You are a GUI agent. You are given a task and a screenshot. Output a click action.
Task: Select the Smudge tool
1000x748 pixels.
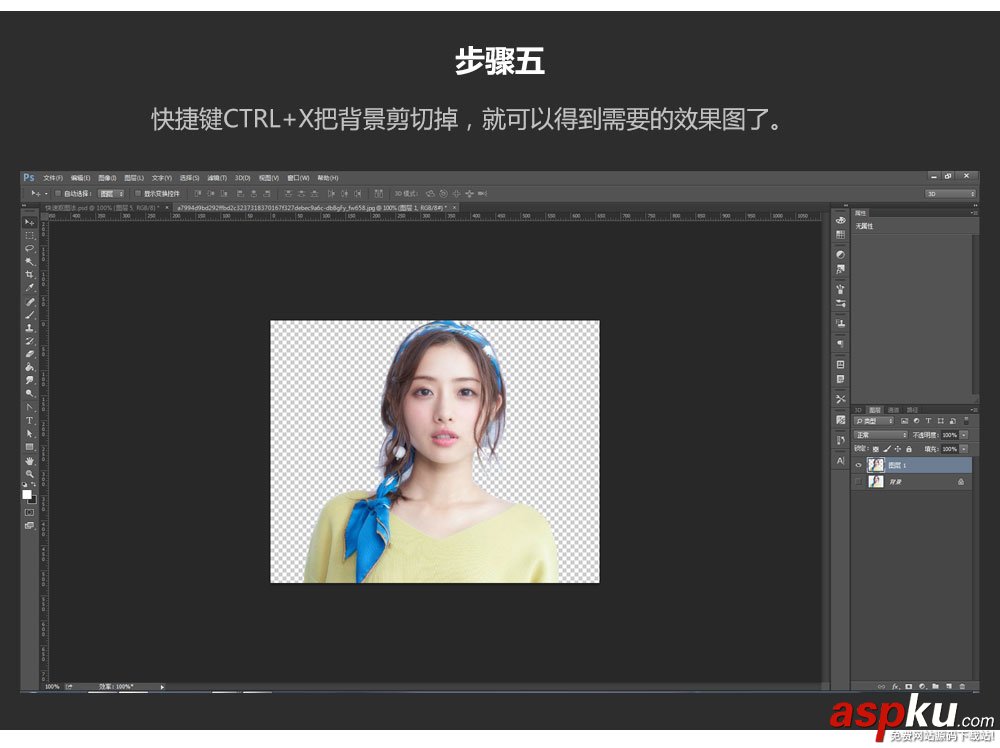click(29, 380)
